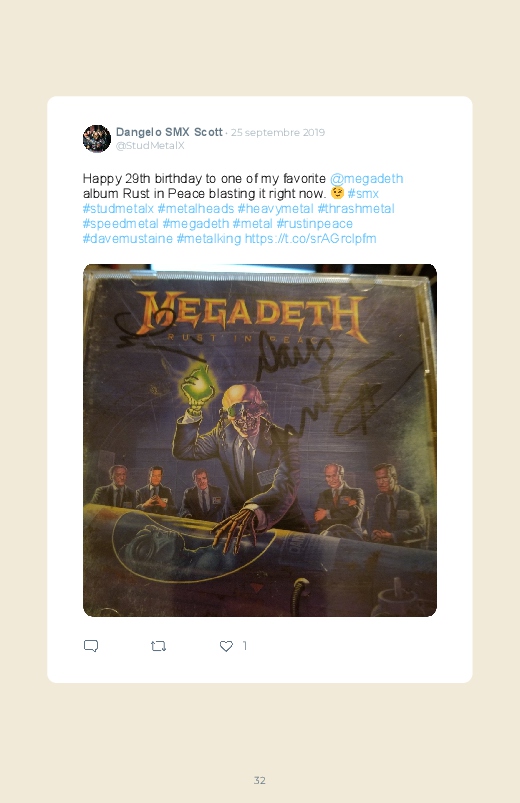Screen dimensions: 520x803
Task: Open the #thrashmetal hashtag
Action: (x=356, y=208)
